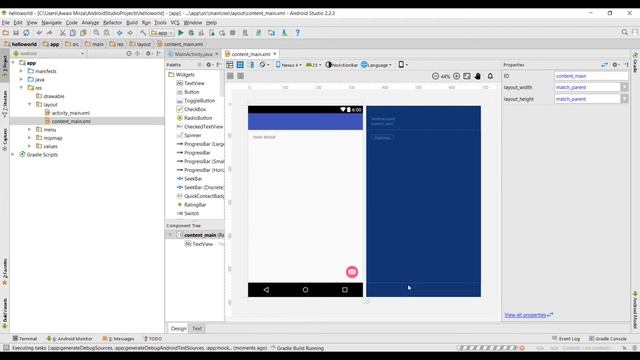Viewport: 640px width, 360px height.
Task: Stop Gradle build with red cancel icon
Action: click(x=522, y=348)
